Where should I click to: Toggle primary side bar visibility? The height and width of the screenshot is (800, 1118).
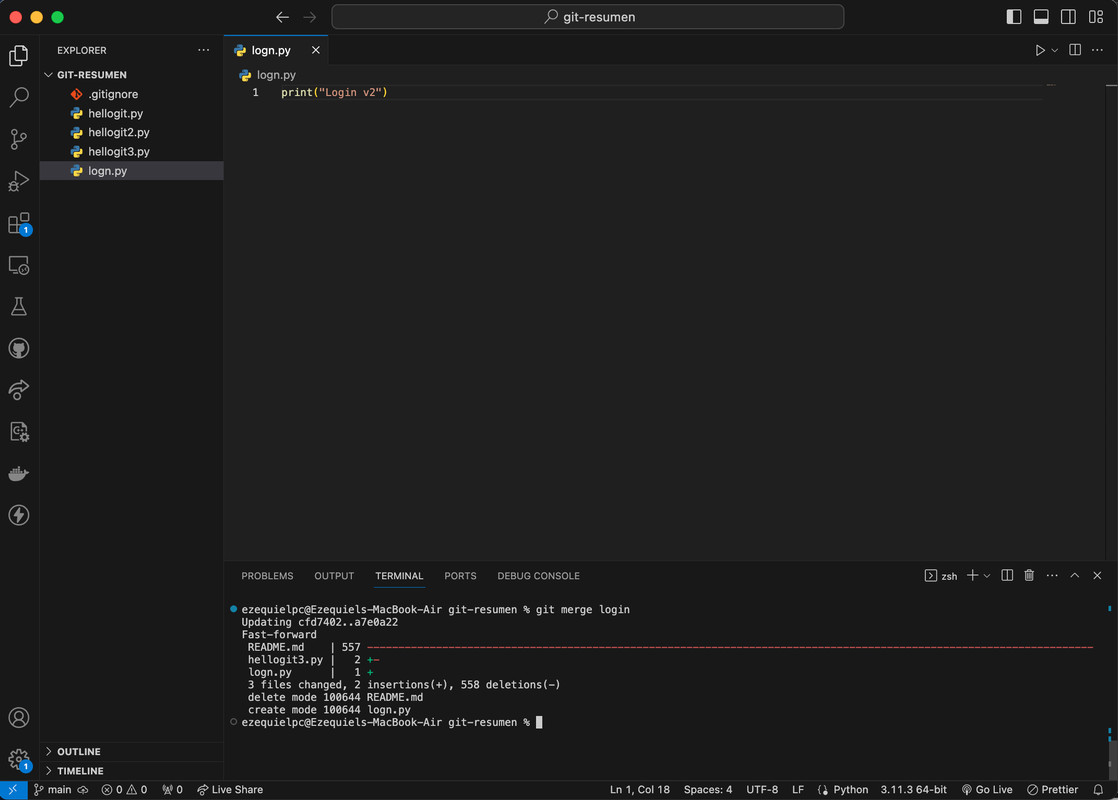coord(1014,17)
